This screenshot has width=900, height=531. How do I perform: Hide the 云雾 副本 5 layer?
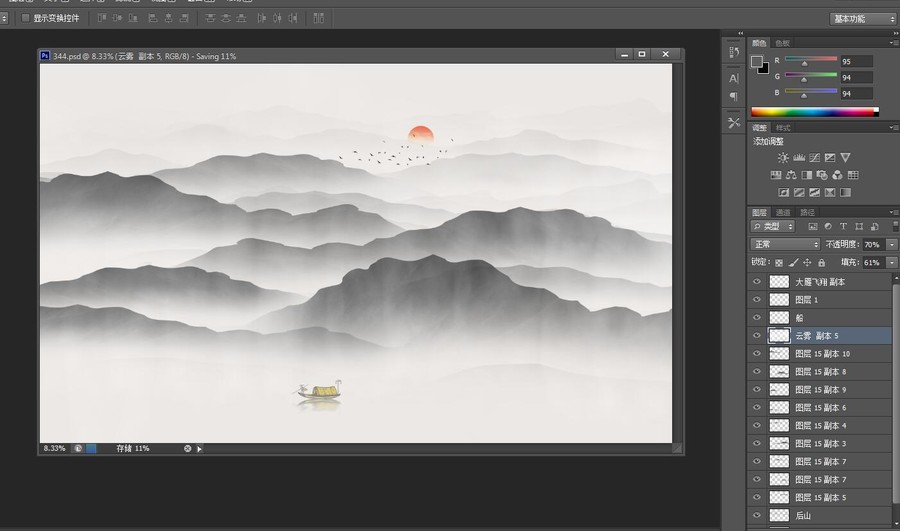757,336
